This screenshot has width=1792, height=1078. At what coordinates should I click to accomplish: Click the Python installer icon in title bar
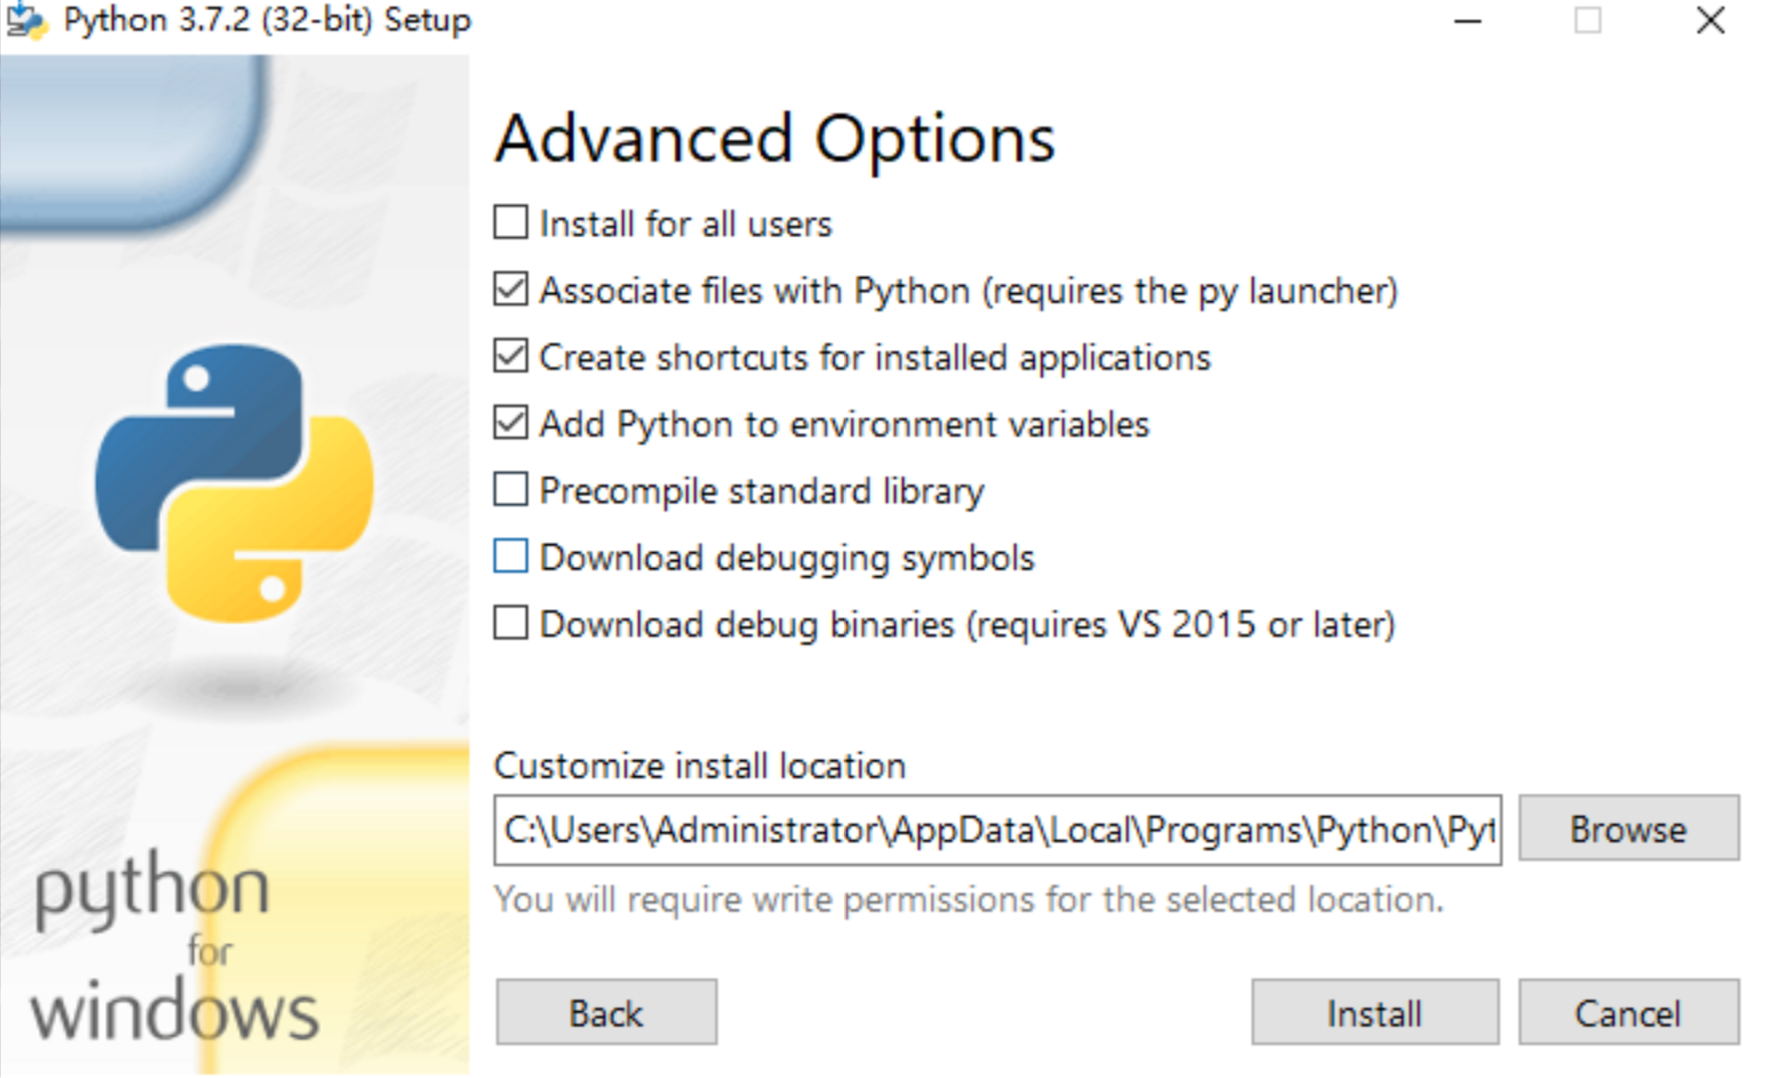[24, 20]
